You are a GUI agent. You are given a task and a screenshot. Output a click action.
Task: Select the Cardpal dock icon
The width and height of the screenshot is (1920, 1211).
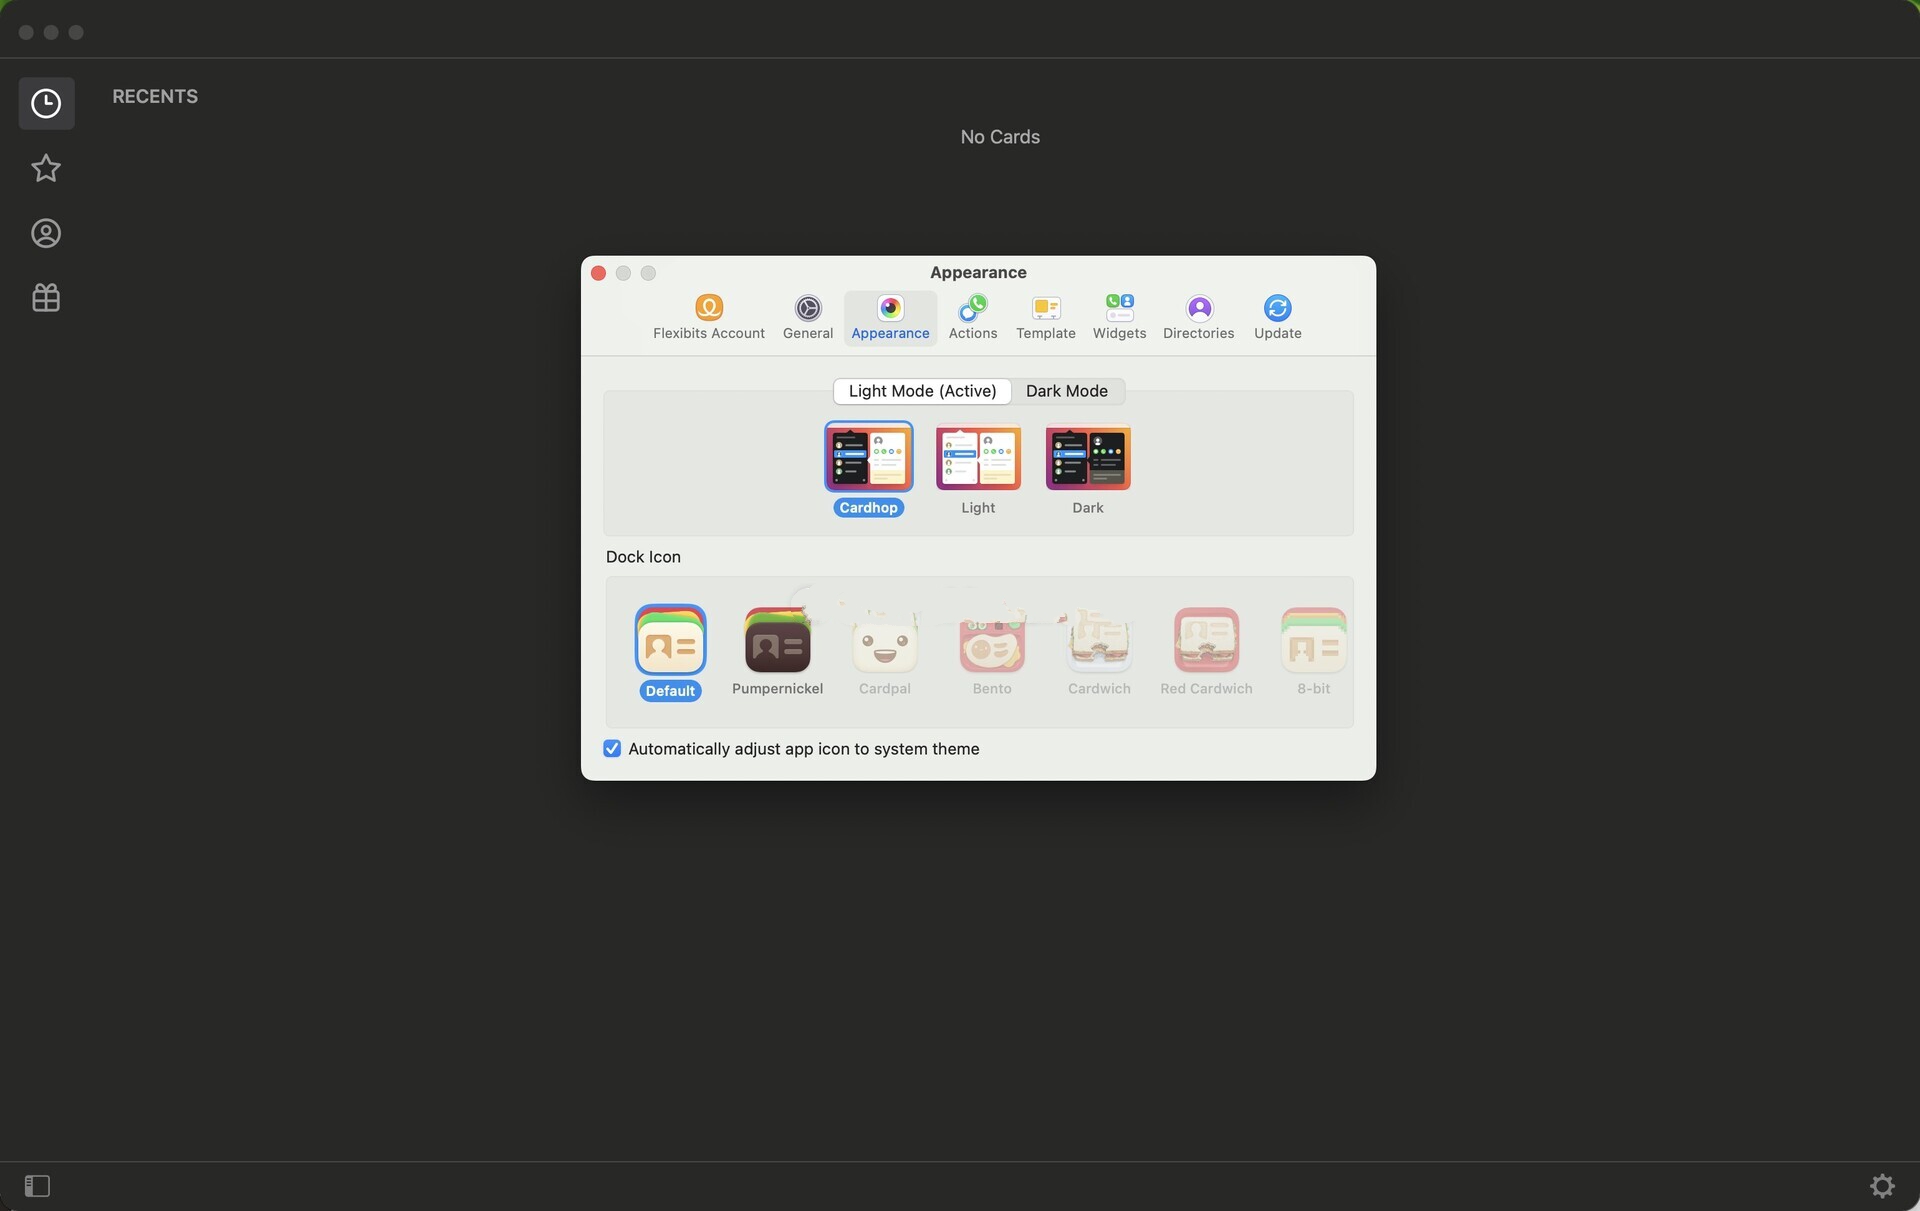pyautogui.click(x=884, y=640)
